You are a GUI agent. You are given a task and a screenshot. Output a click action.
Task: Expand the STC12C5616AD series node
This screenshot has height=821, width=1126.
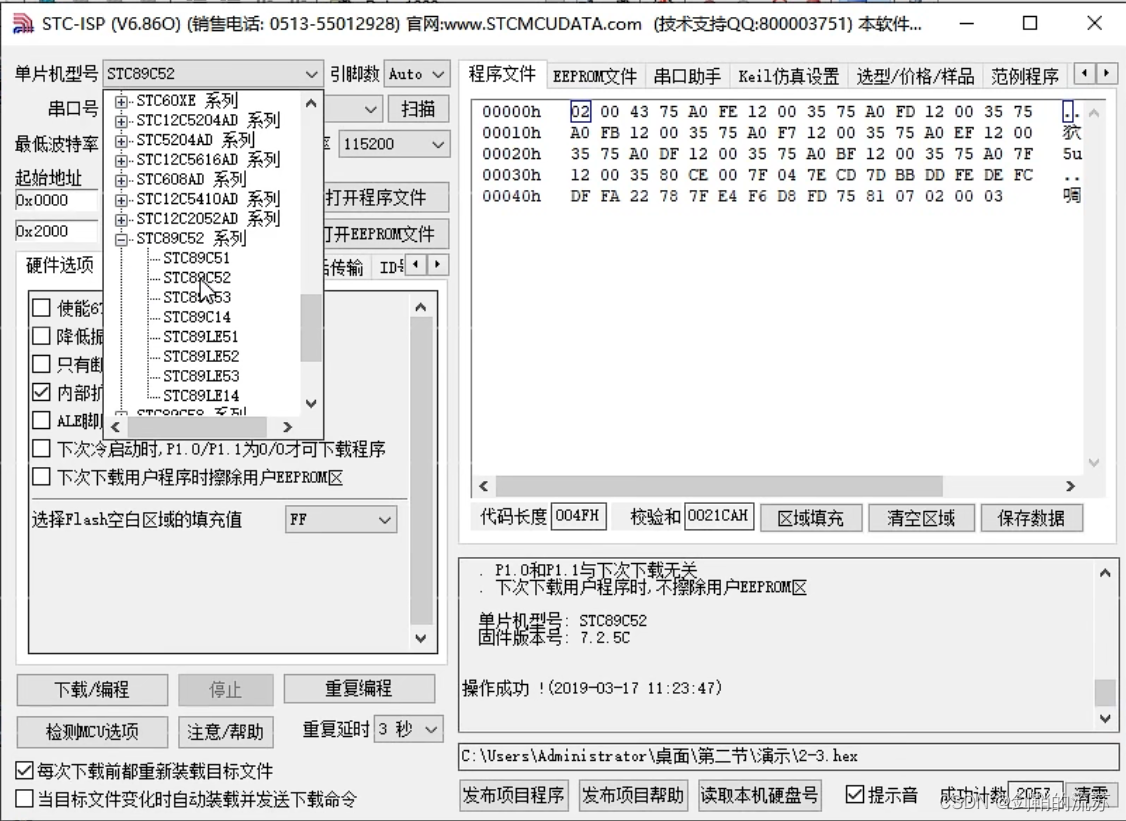point(121,160)
